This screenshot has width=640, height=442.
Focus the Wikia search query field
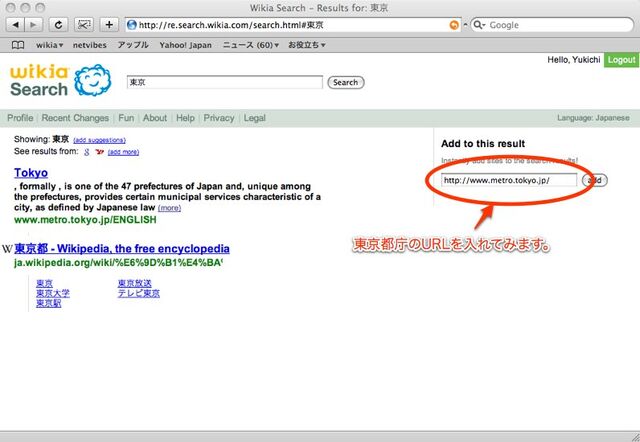pyautogui.click(x=224, y=82)
